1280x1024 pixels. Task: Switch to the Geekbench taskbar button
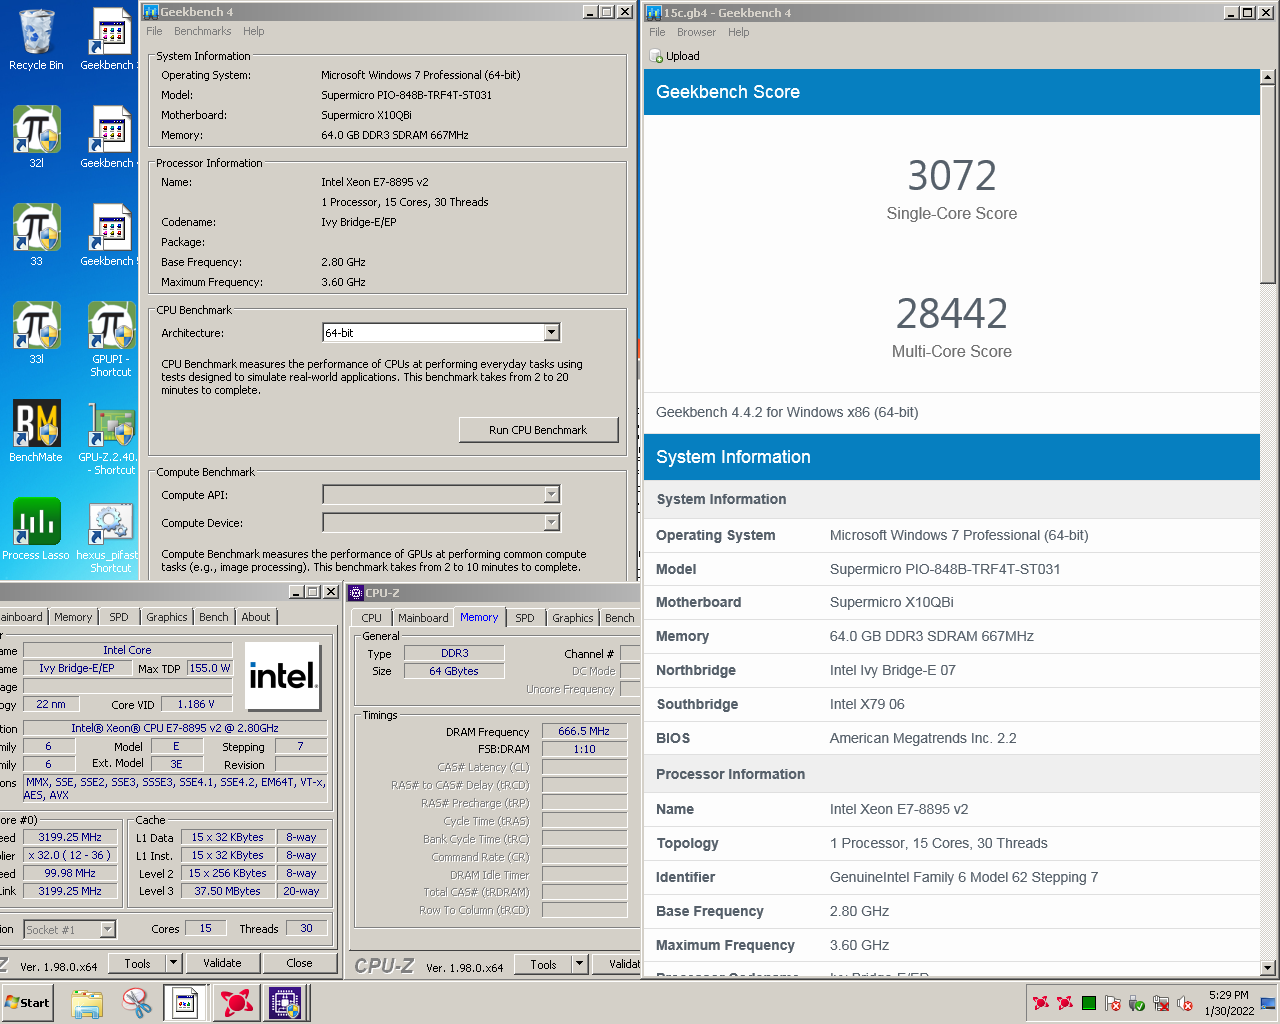(x=185, y=1003)
